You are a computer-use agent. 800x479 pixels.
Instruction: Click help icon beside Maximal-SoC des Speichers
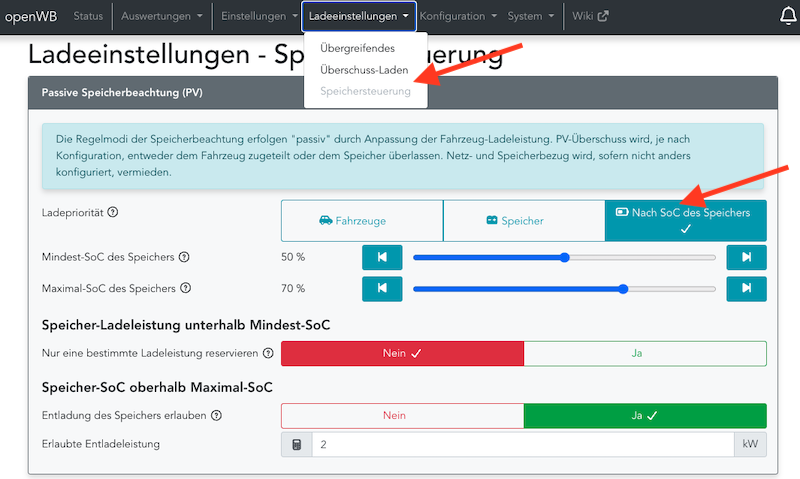[184, 288]
